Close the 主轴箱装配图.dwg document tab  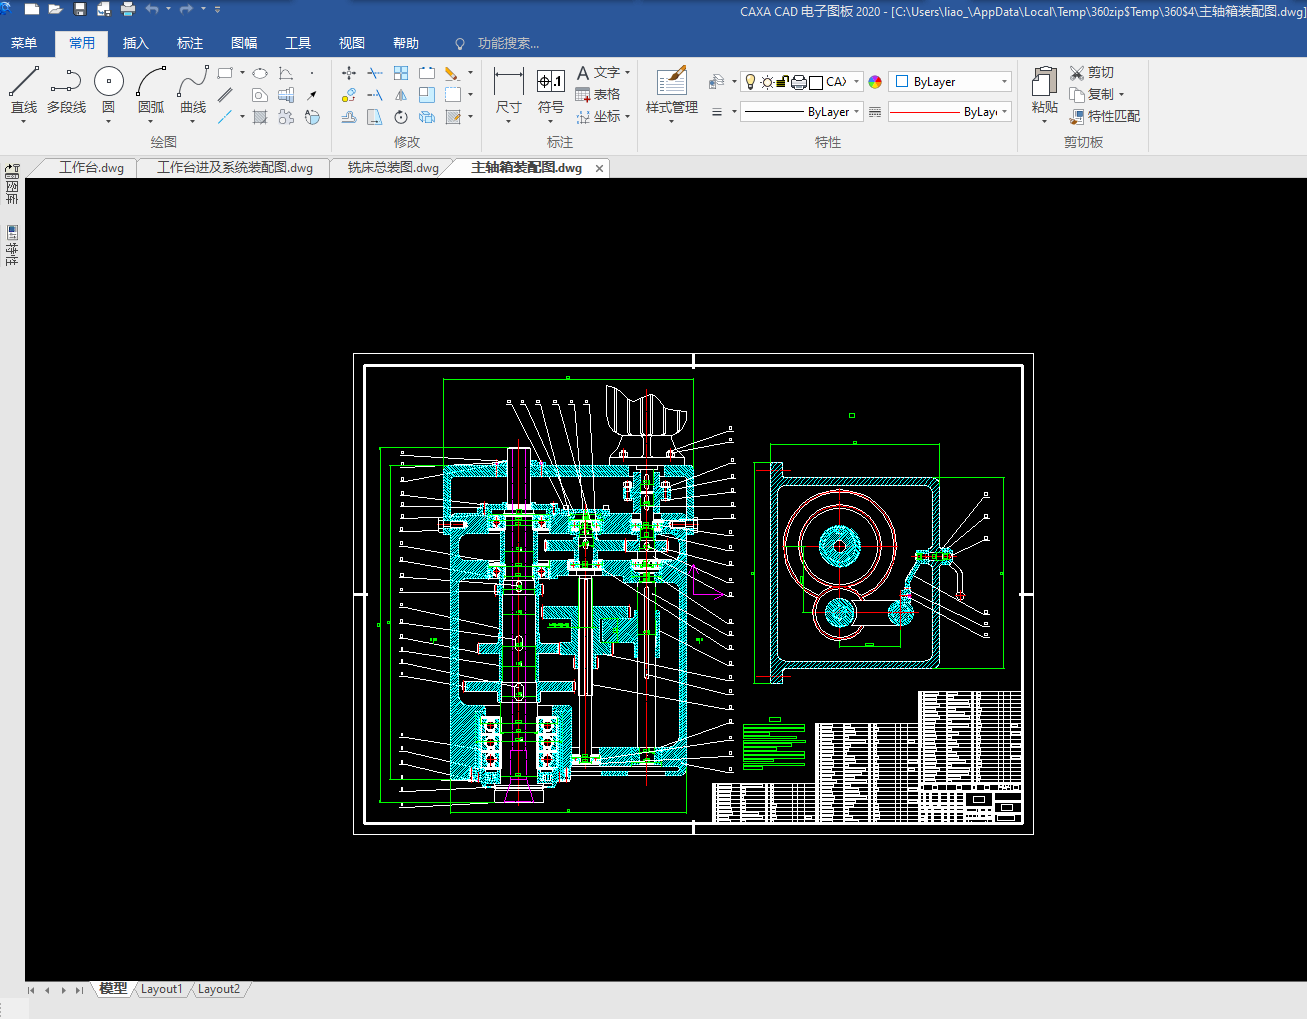600,169
